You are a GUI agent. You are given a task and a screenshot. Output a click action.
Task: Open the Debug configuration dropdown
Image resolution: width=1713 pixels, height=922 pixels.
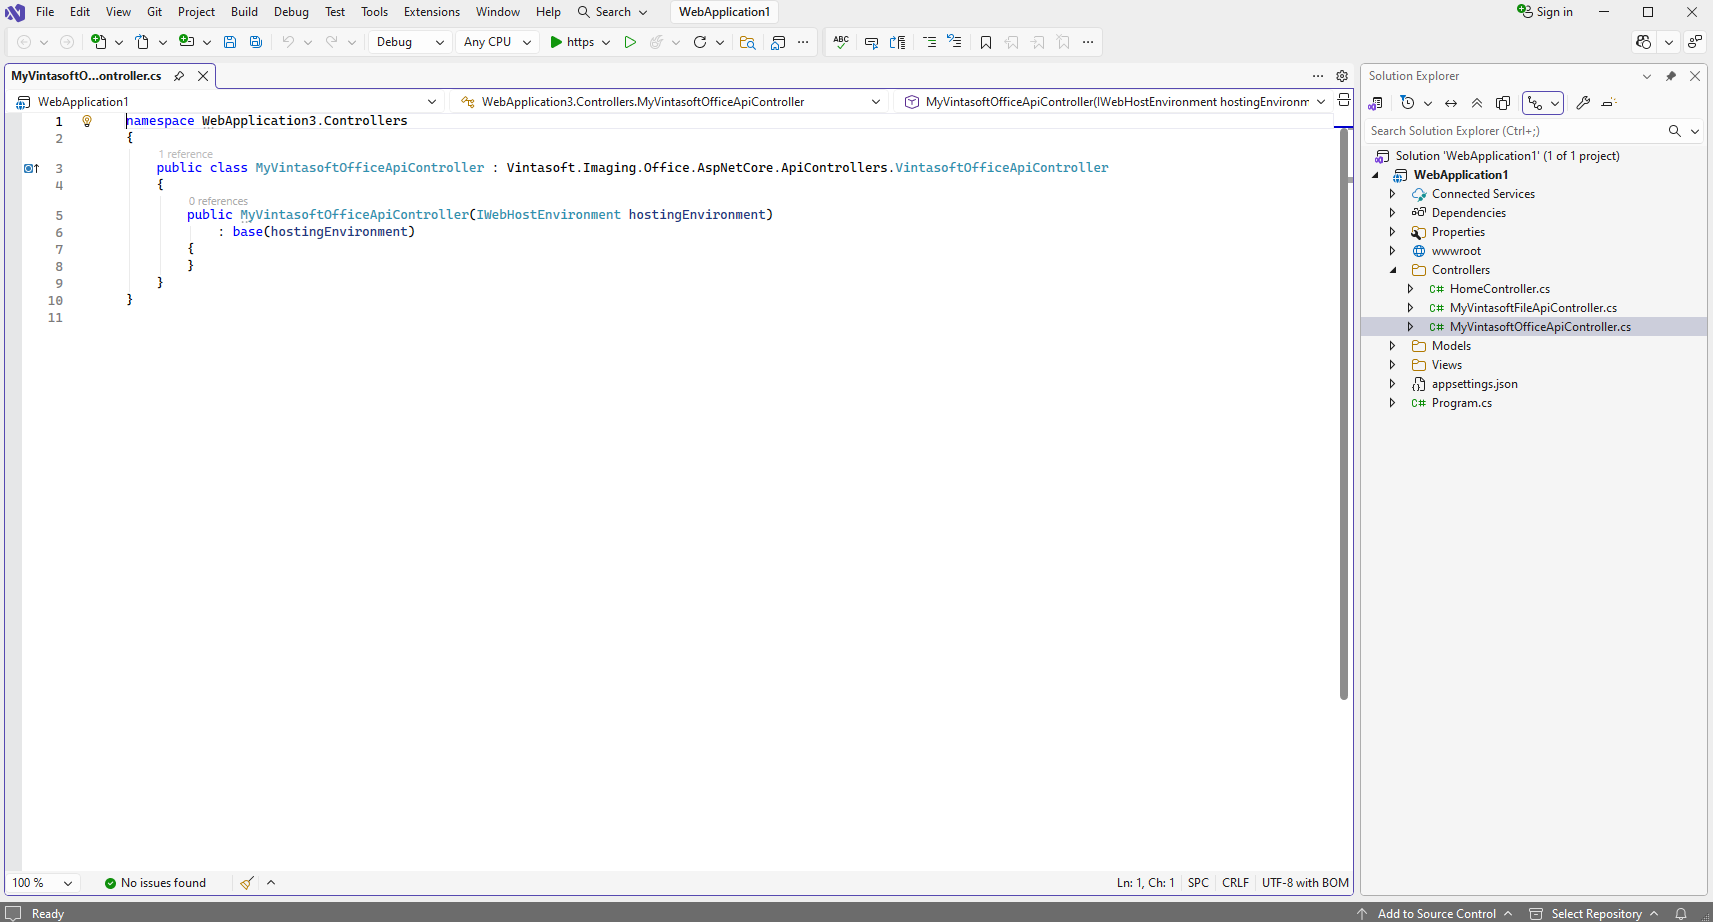(x=410, y=42)
